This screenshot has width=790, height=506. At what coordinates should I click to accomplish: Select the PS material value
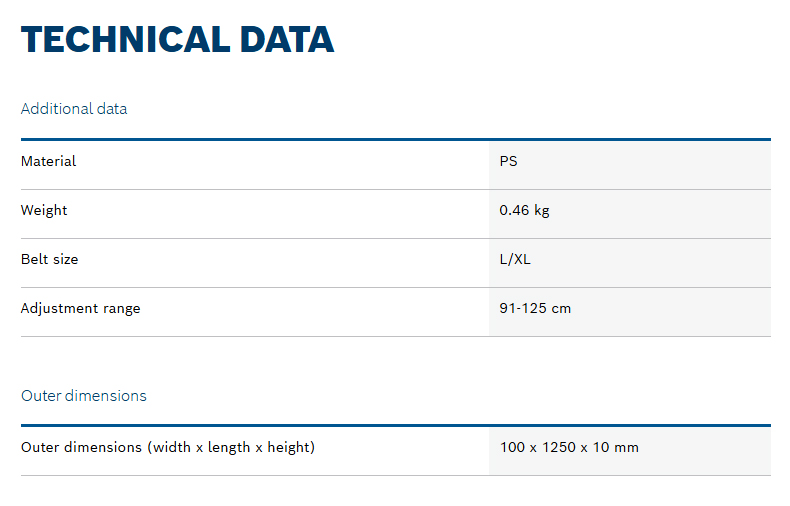pos(508,161)
